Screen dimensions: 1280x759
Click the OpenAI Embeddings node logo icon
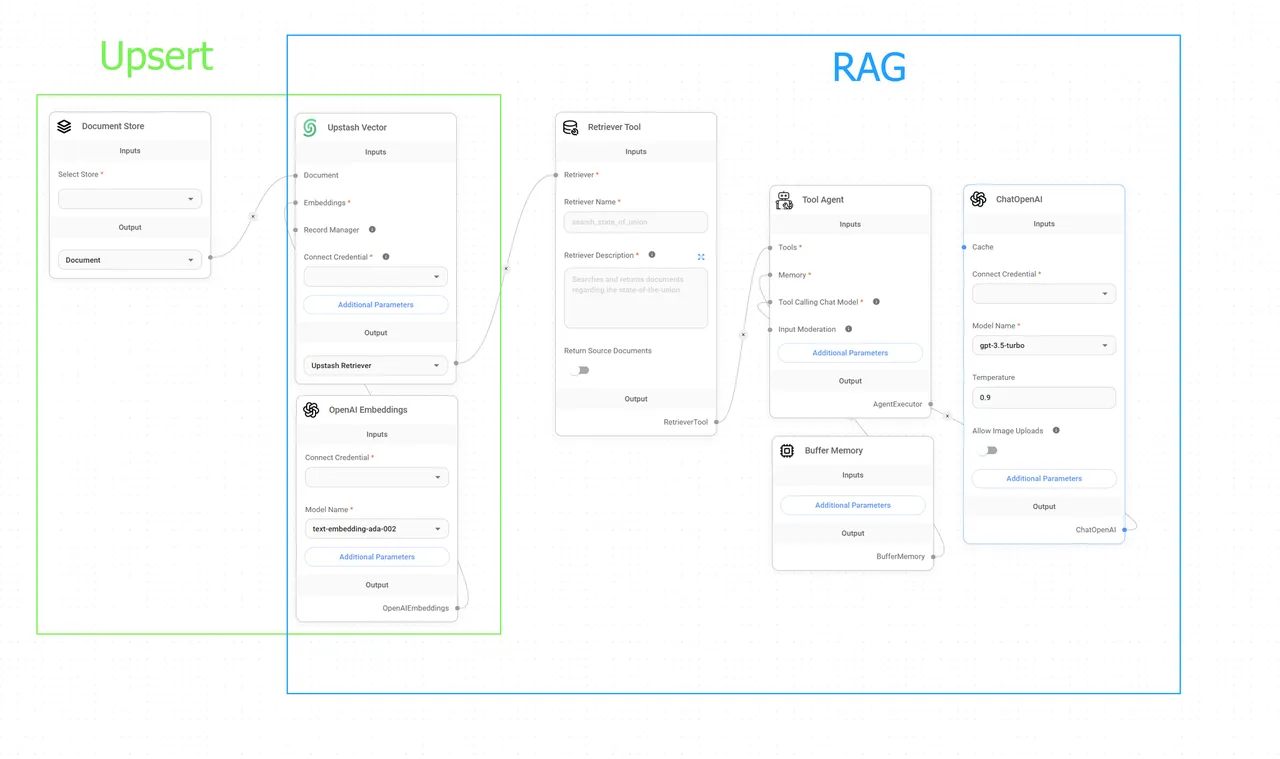[x=311, y=409]
